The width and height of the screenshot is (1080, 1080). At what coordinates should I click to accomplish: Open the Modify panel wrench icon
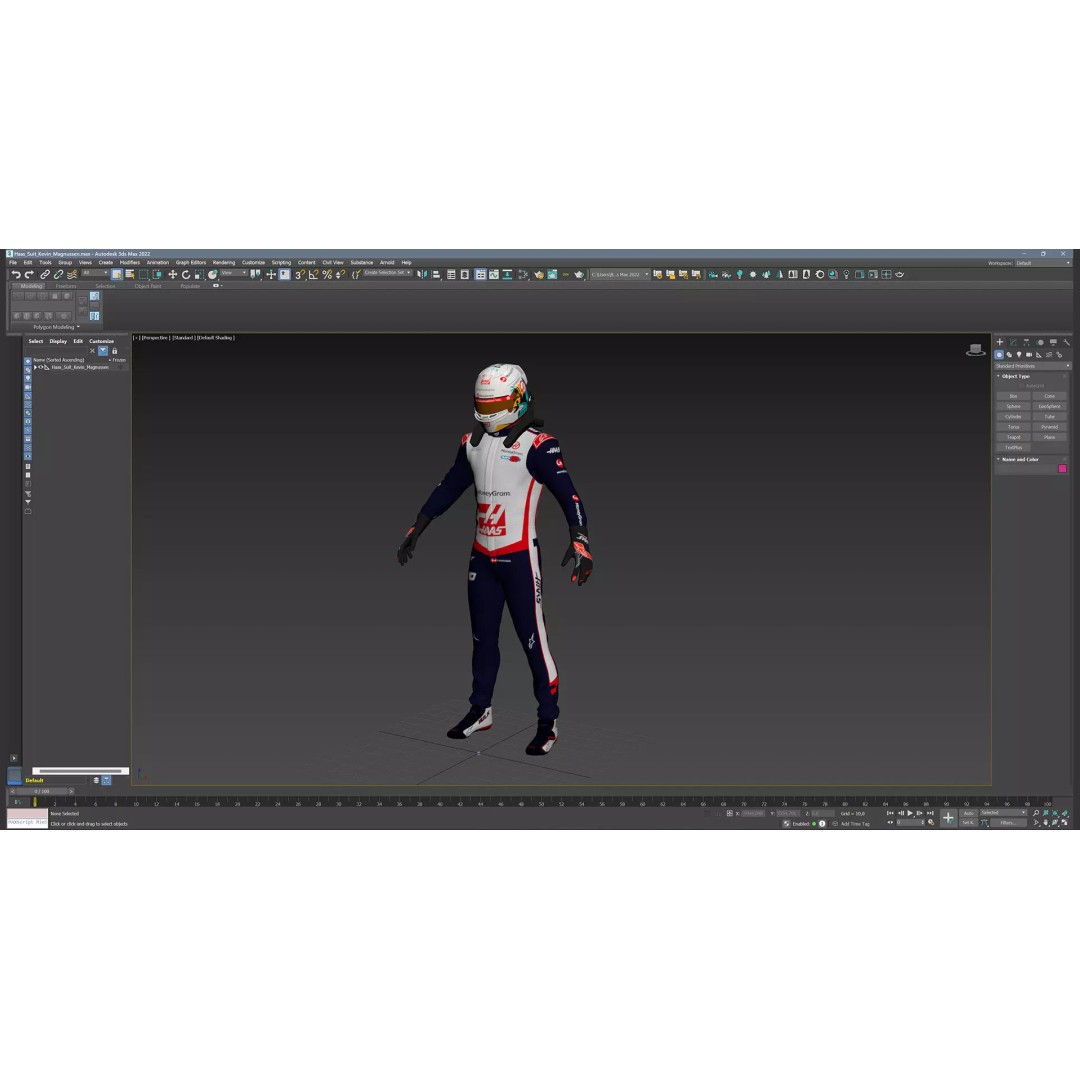click(x=1067, y=342)
